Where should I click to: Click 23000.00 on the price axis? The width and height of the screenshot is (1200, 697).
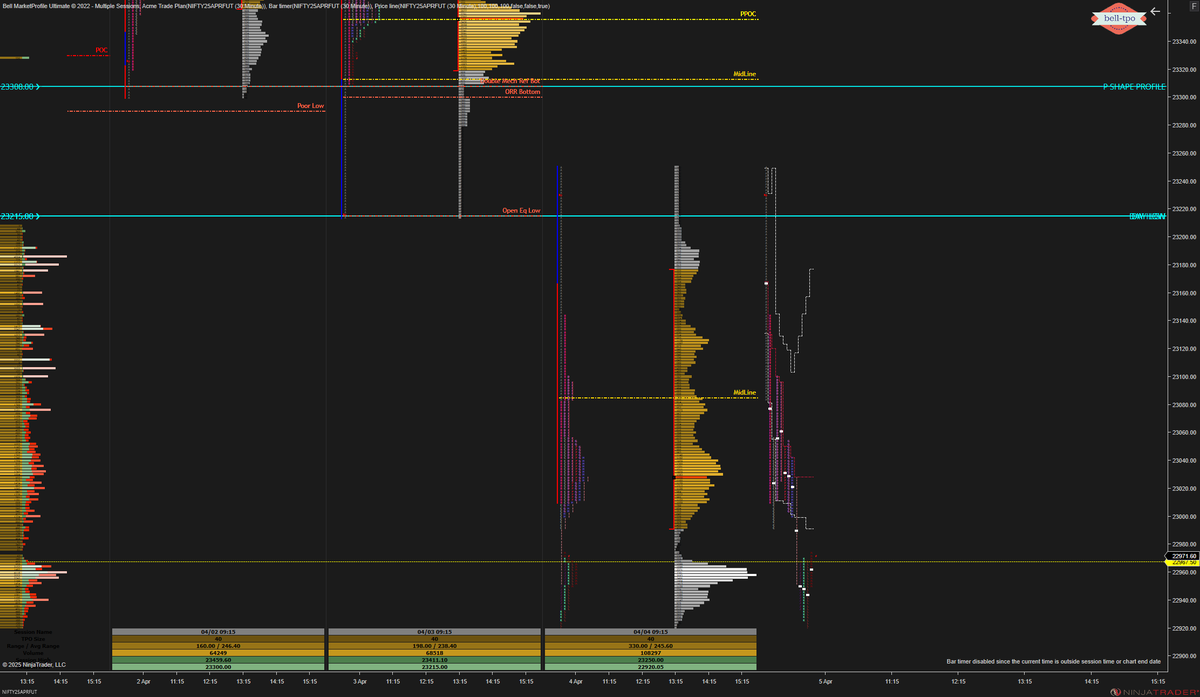[x=1184, y=516]
